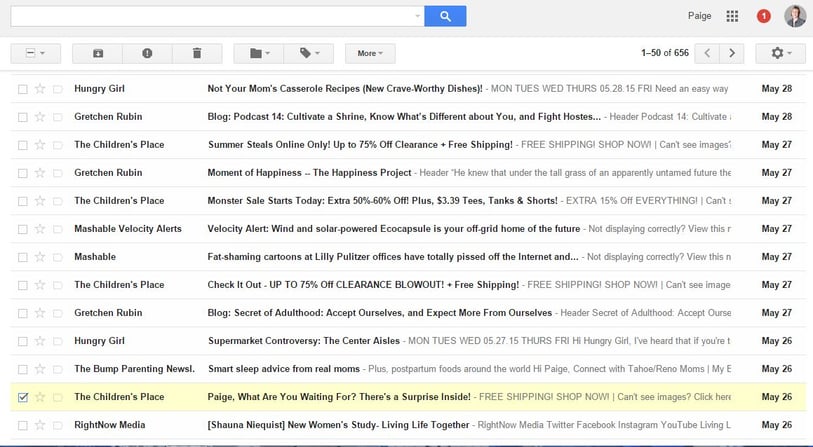This screenshot has width=813, height=447.
Task: Star the Summer Steals Online Only email
Action: (x=40, y=145)
